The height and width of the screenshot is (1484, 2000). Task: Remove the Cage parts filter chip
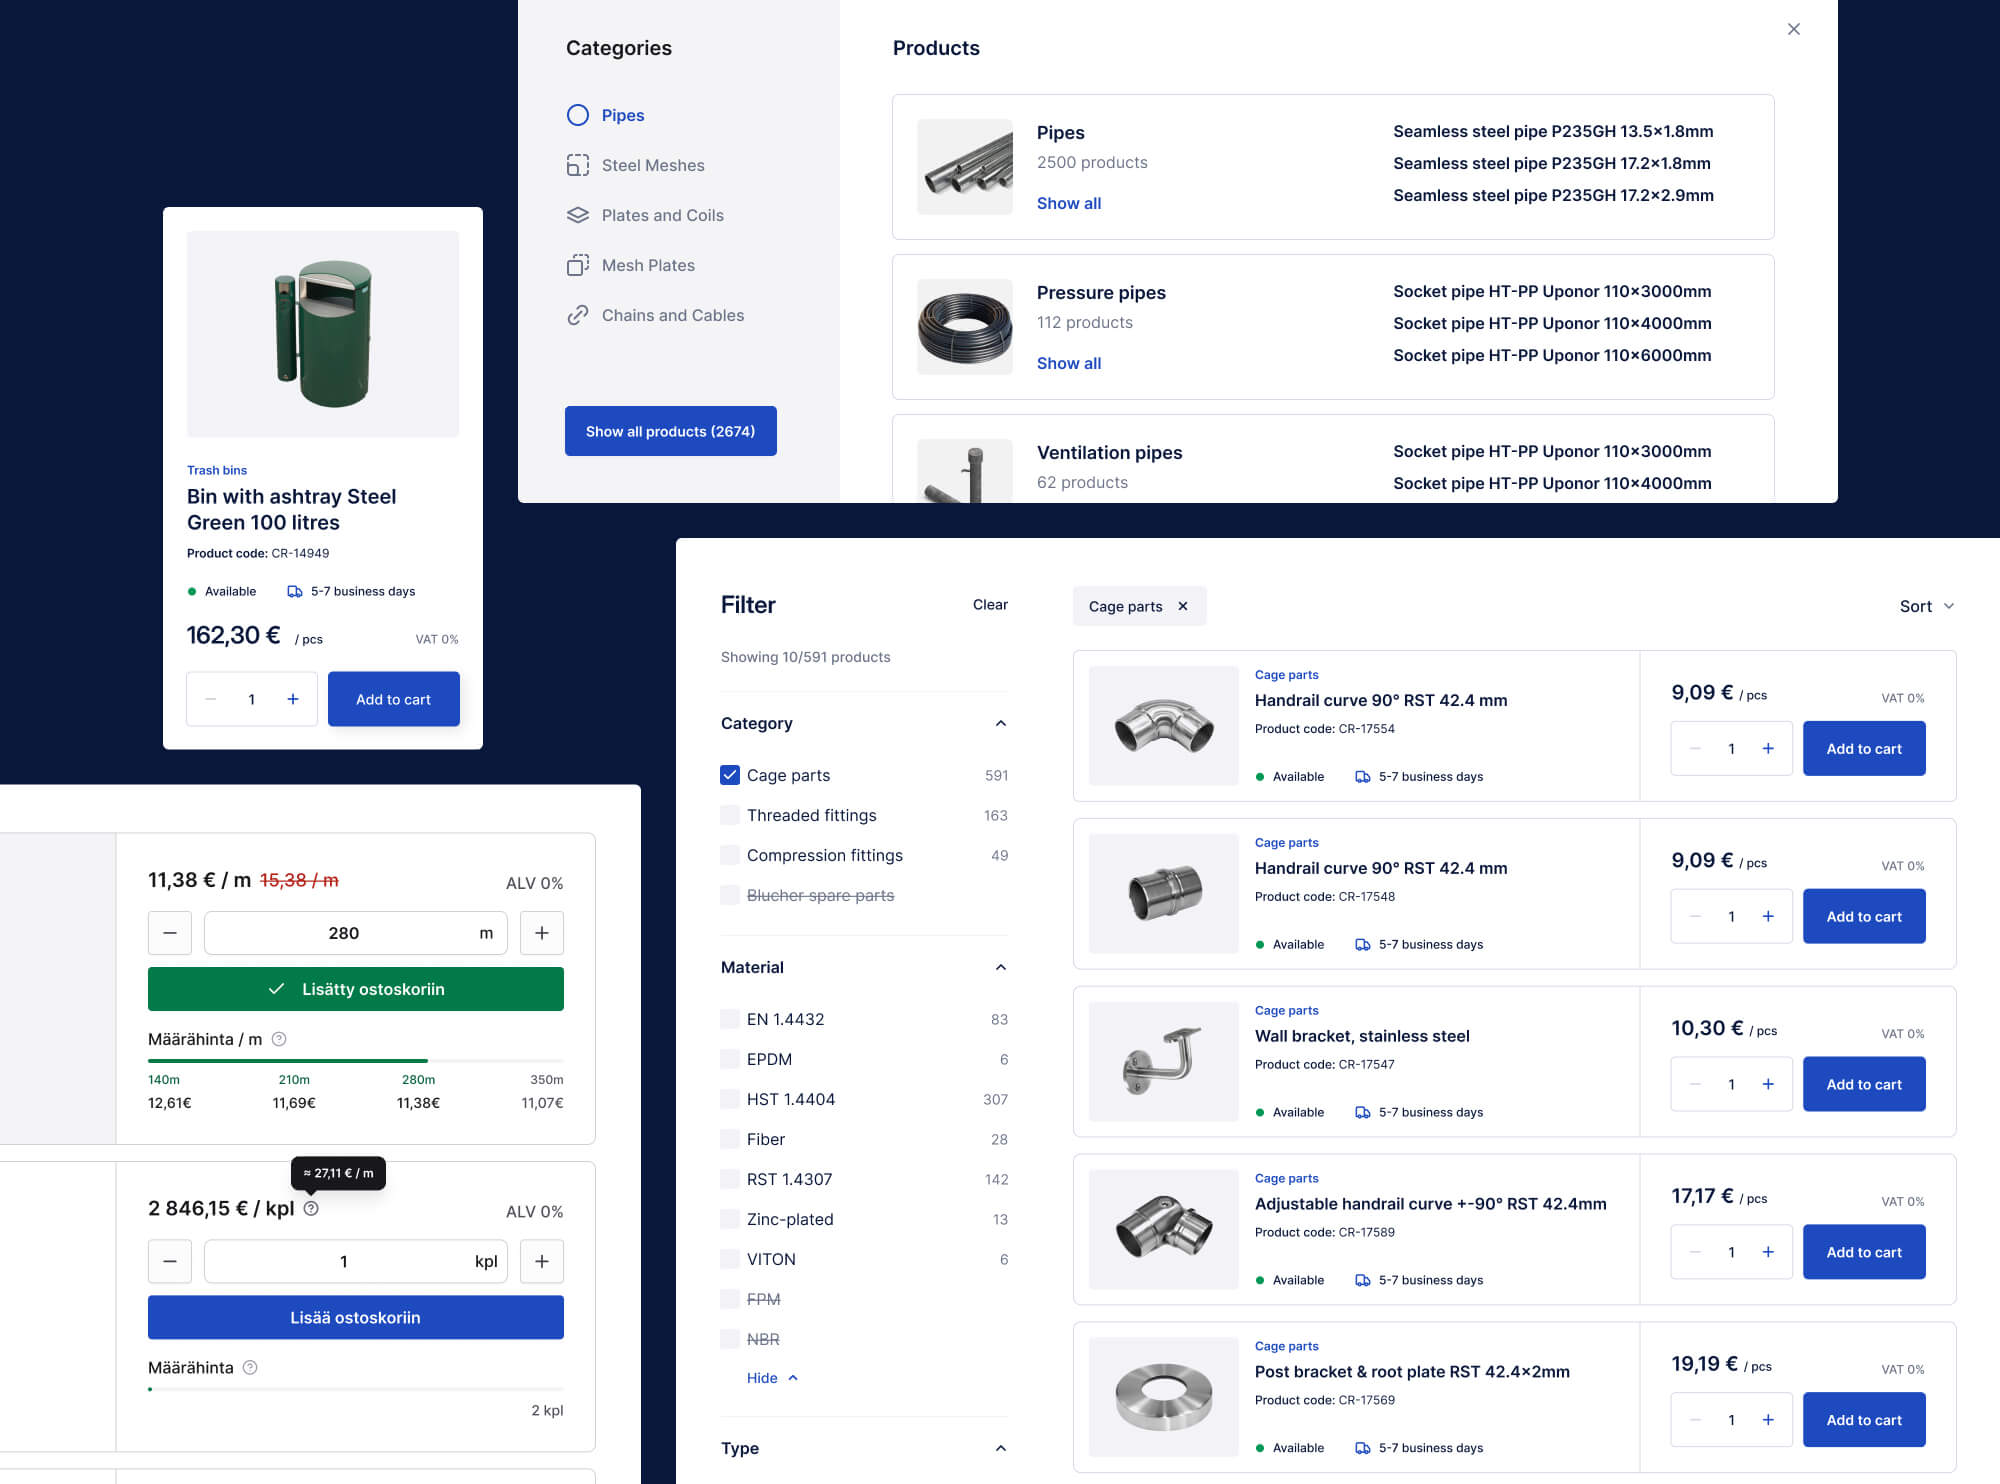point(1183,606)
